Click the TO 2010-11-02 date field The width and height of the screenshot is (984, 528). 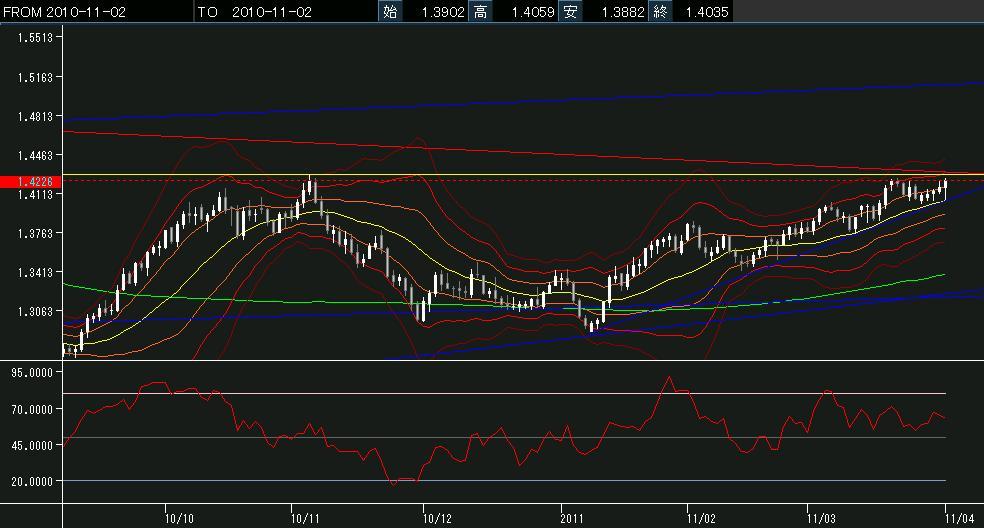pos(255,12)
